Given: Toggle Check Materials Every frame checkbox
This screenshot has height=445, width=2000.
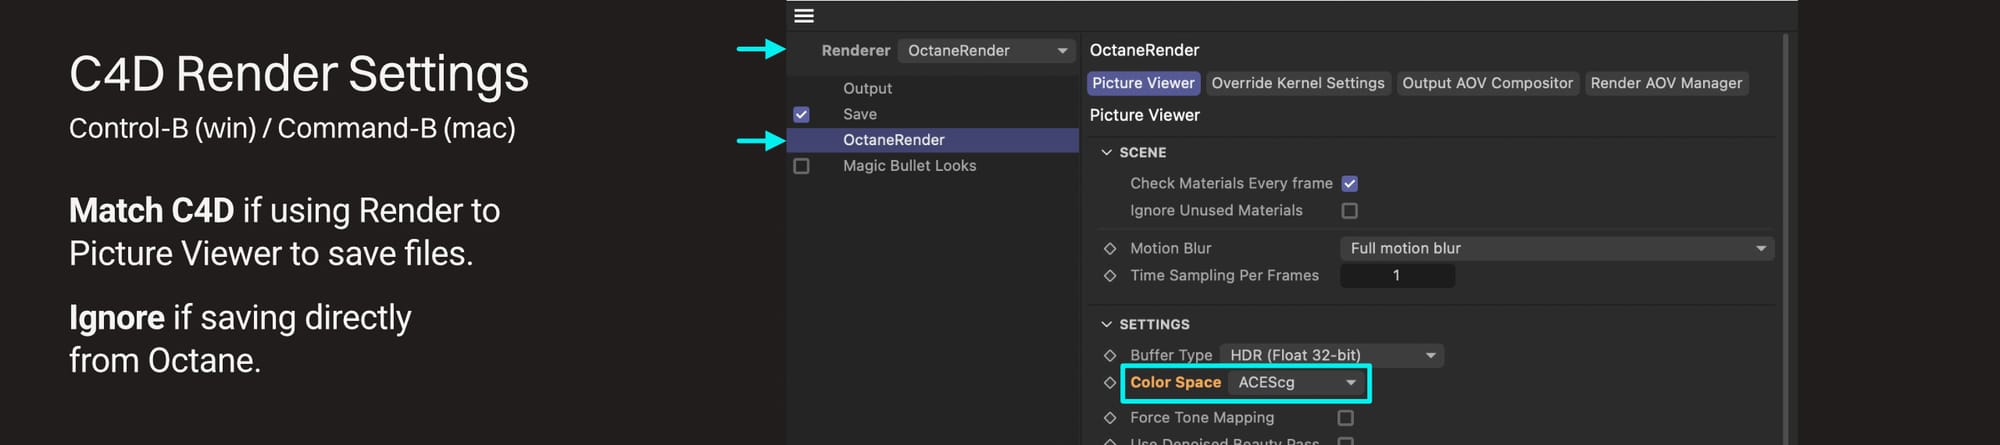Looking at the screenshot, I should pyautogui.click(x=1349, y=184).
